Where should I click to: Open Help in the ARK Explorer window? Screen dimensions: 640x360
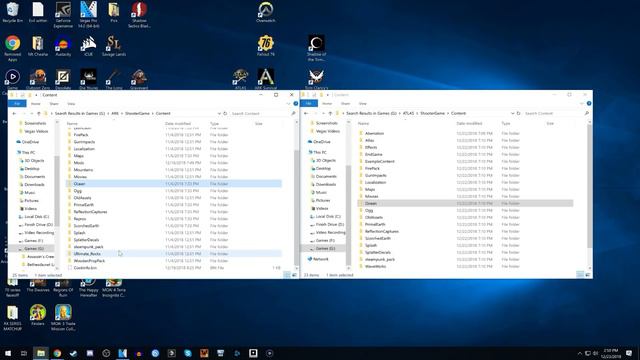296,104
